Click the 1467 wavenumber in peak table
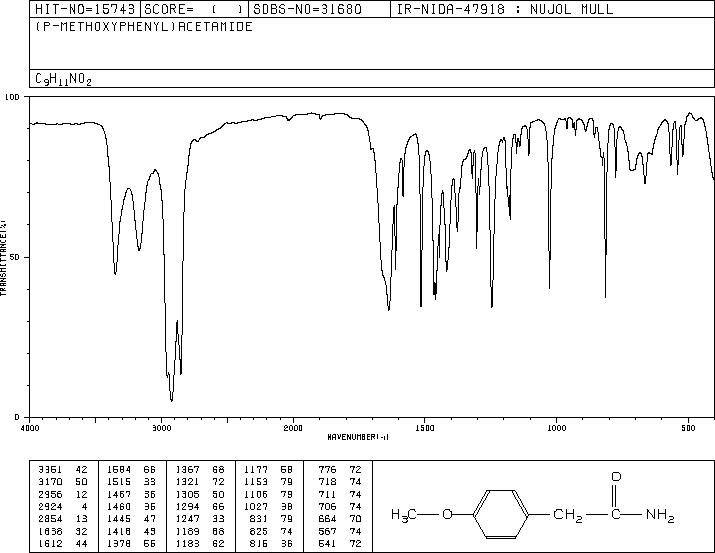 tap(119, 494)
